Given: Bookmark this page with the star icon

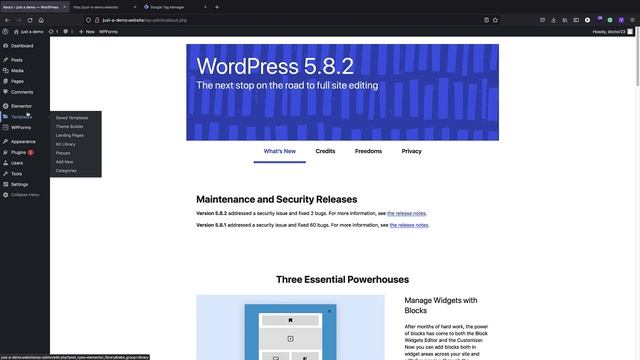Looking at the screenshot, I should click(x=495, y=20).
